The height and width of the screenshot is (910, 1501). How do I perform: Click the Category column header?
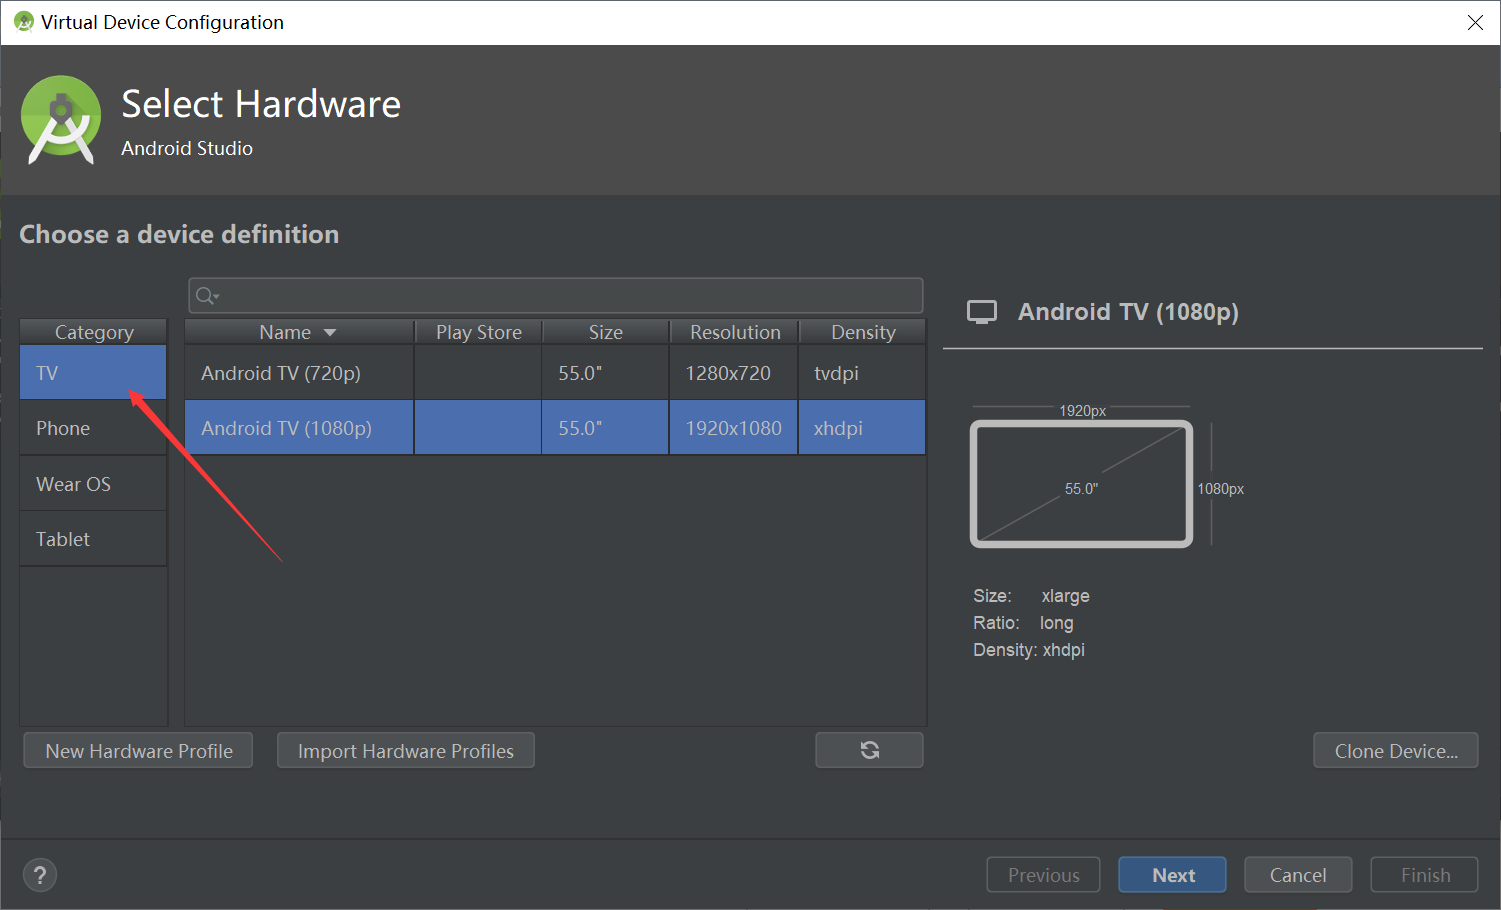pyautogui.click(x=93, y=332)
